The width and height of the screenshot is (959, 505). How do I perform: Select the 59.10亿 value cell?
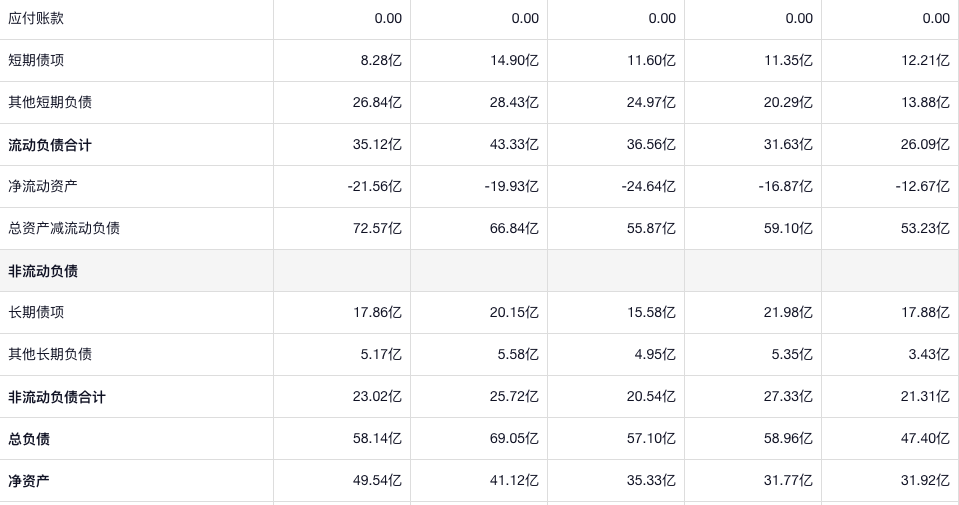coord(788,228)
